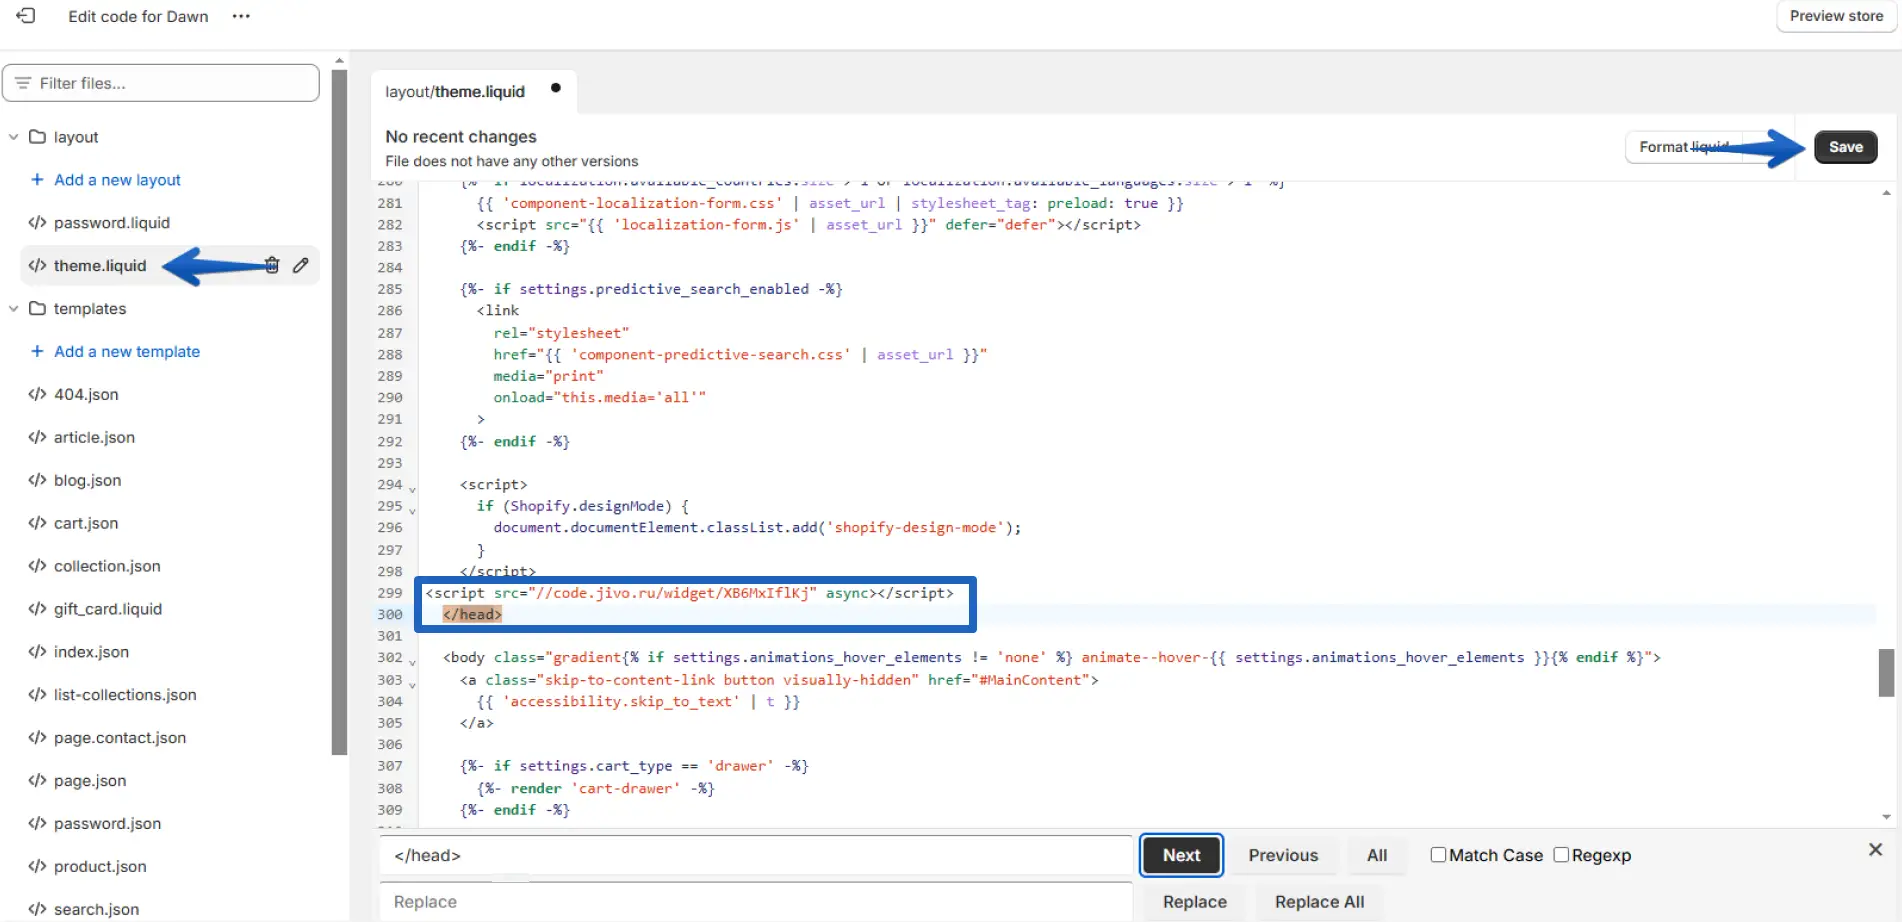Click the trash icon next to theme.liquid
1902x922 pixels.
pos(272,265)
